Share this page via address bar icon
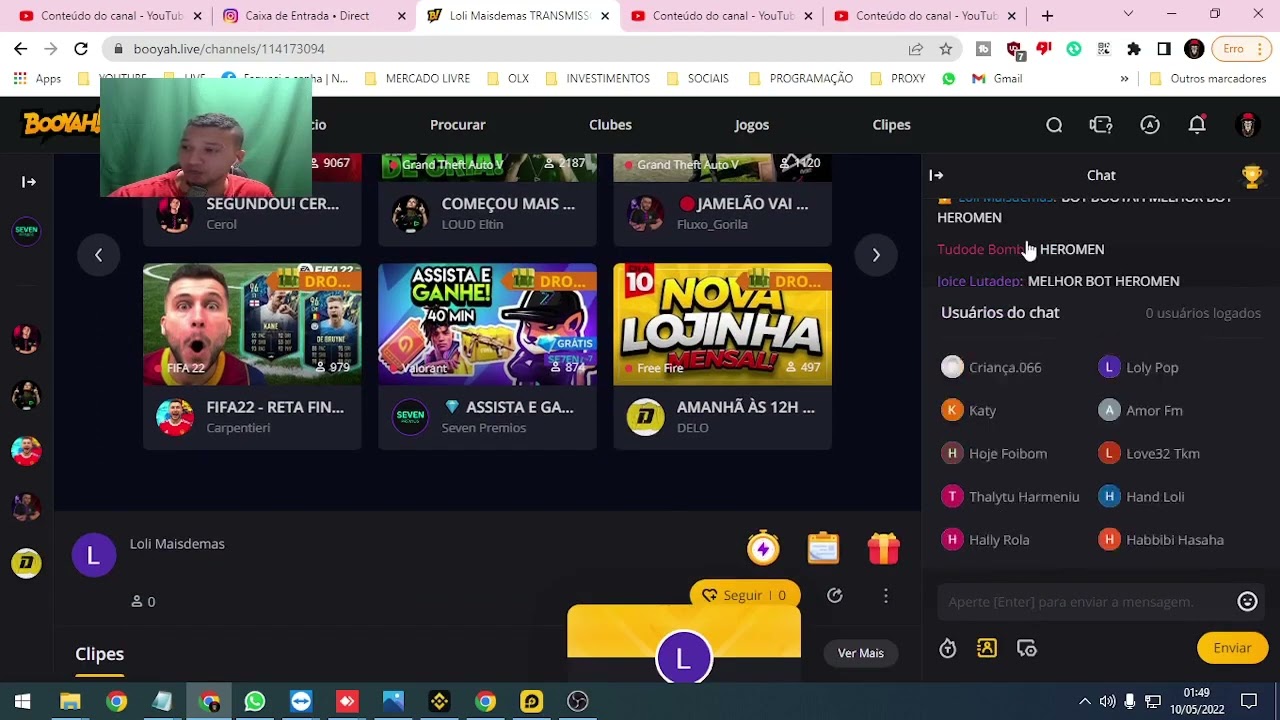The height and width of the screenshot is (720, 1280). pyautogui.click(x=916, y=48)
